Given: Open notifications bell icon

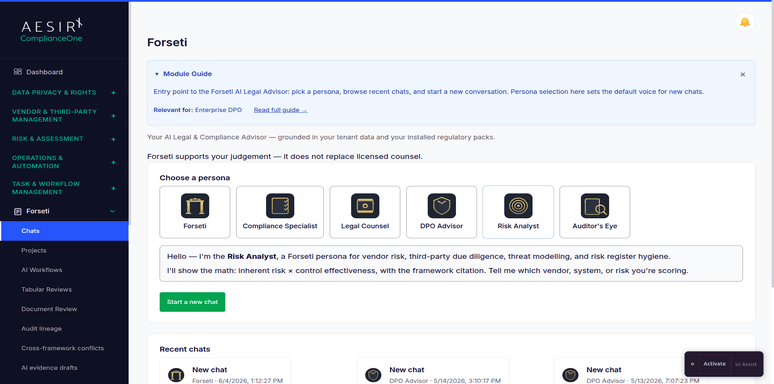Looking at the screenshot, I should coord(745,22).
